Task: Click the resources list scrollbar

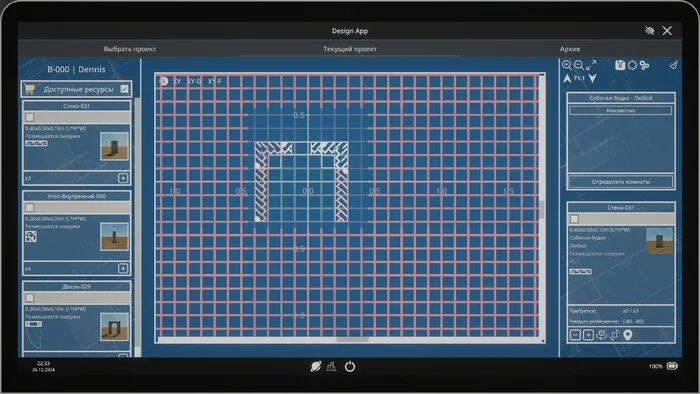Action: [x=138, y=223]
